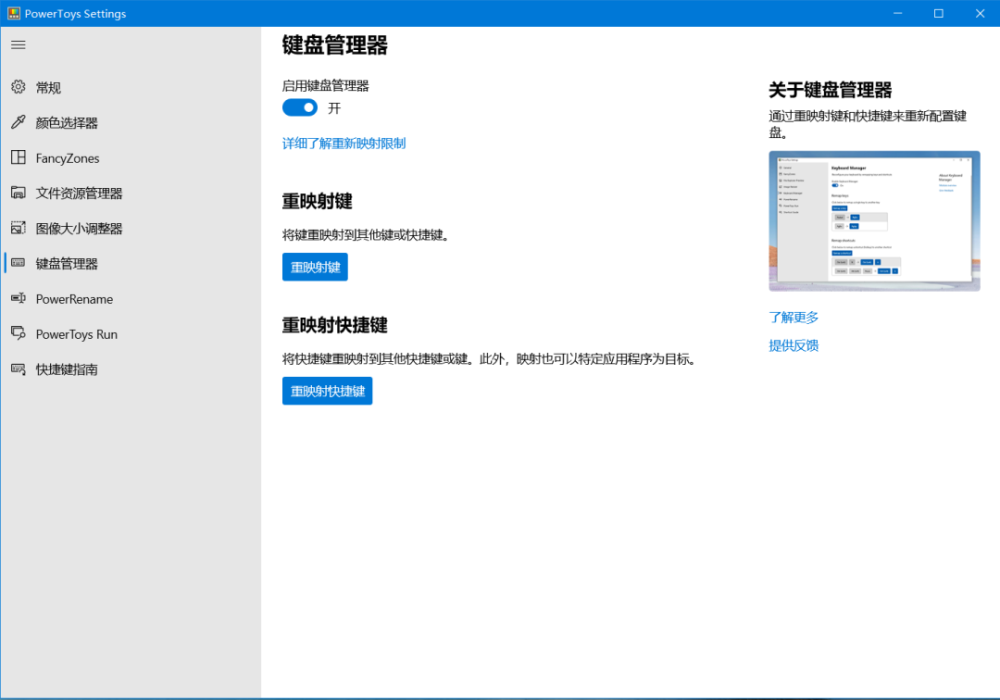Screen dimensions: 1000x700
Task: Select the 键盘管理器 menu item label
Action: pyautogui.click(x=67, y=264)
